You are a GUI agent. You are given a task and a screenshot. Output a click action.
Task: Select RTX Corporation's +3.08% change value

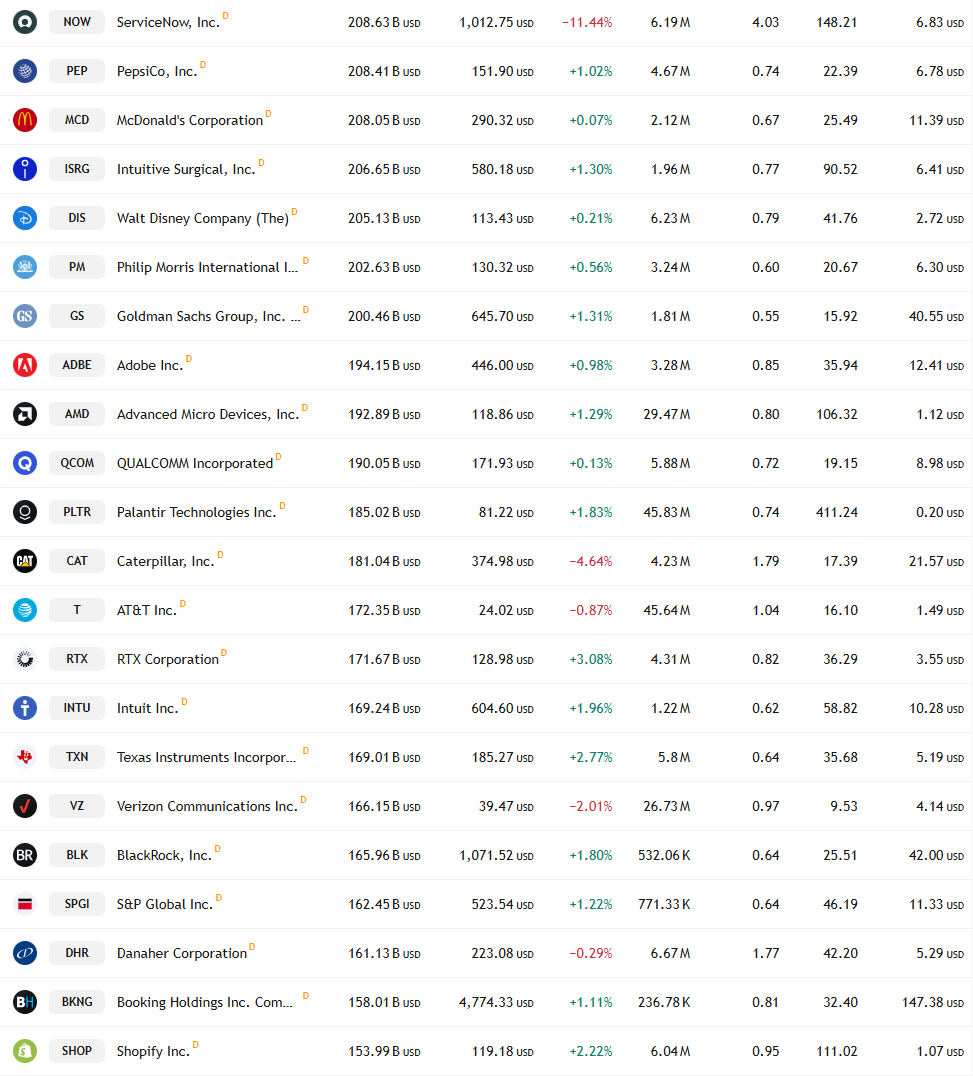(x=590, y=659)
